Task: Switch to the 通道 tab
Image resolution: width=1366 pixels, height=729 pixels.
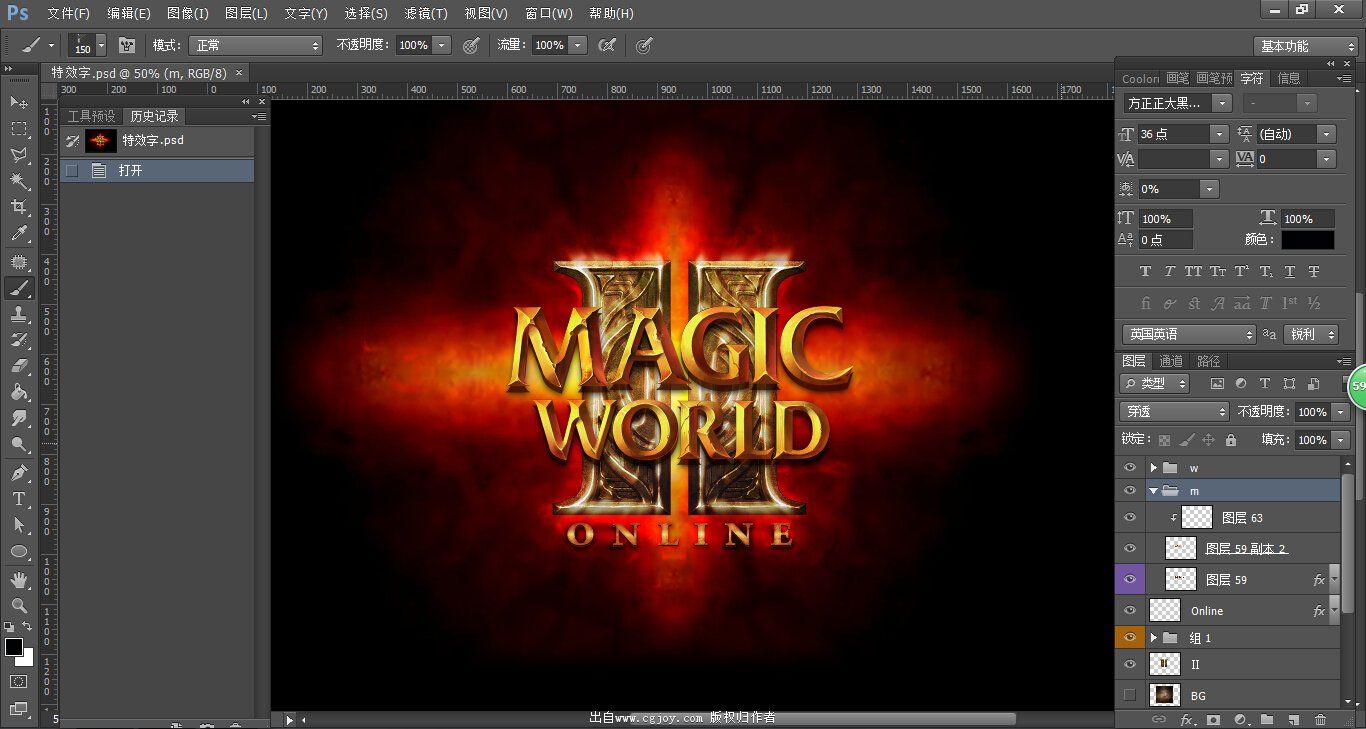Action: click(1171, 361)
